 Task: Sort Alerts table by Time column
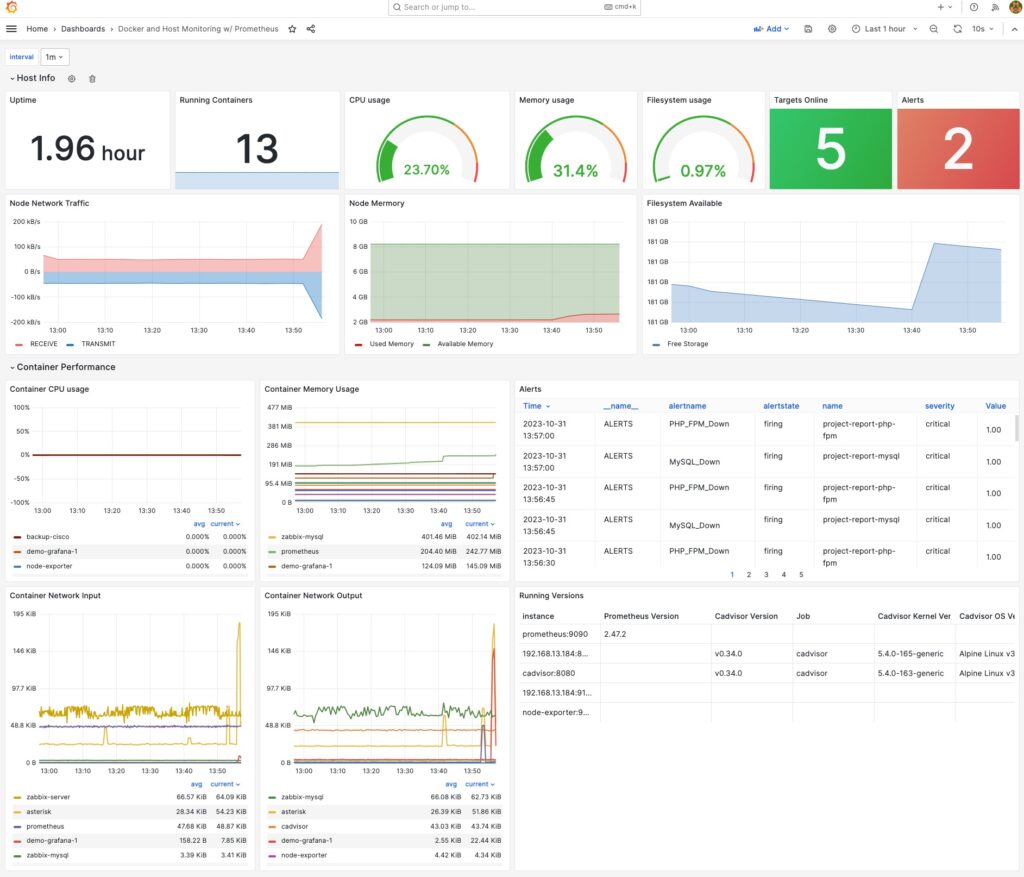pos(536,406)
